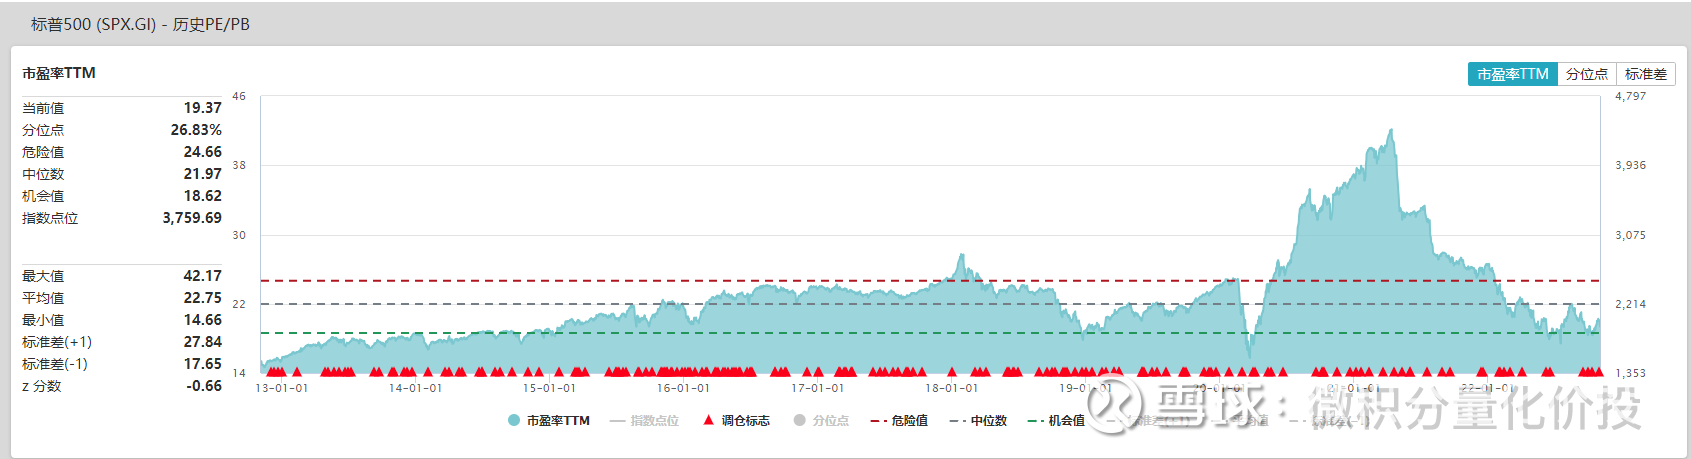Switch to the 市盈率TTM tab button

[x=1512, y=74]
